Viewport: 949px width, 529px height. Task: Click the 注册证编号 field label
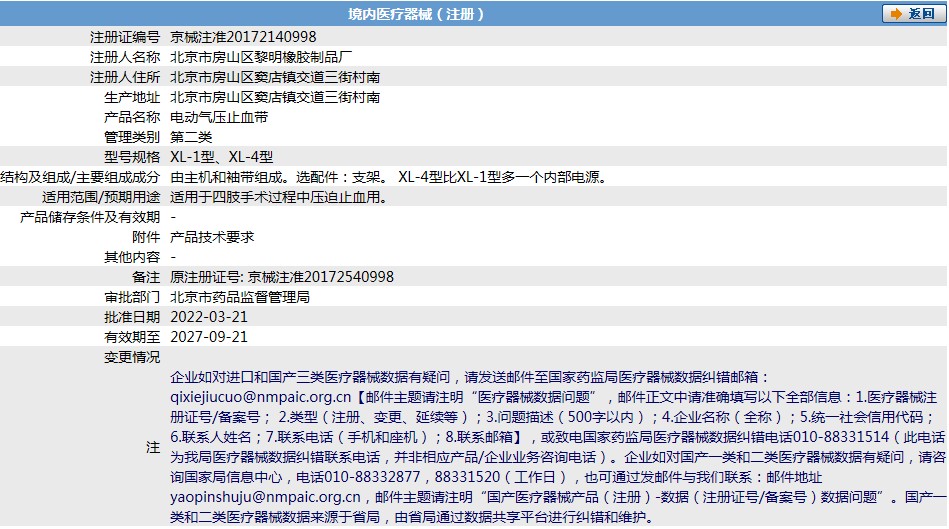pos(125,37)
